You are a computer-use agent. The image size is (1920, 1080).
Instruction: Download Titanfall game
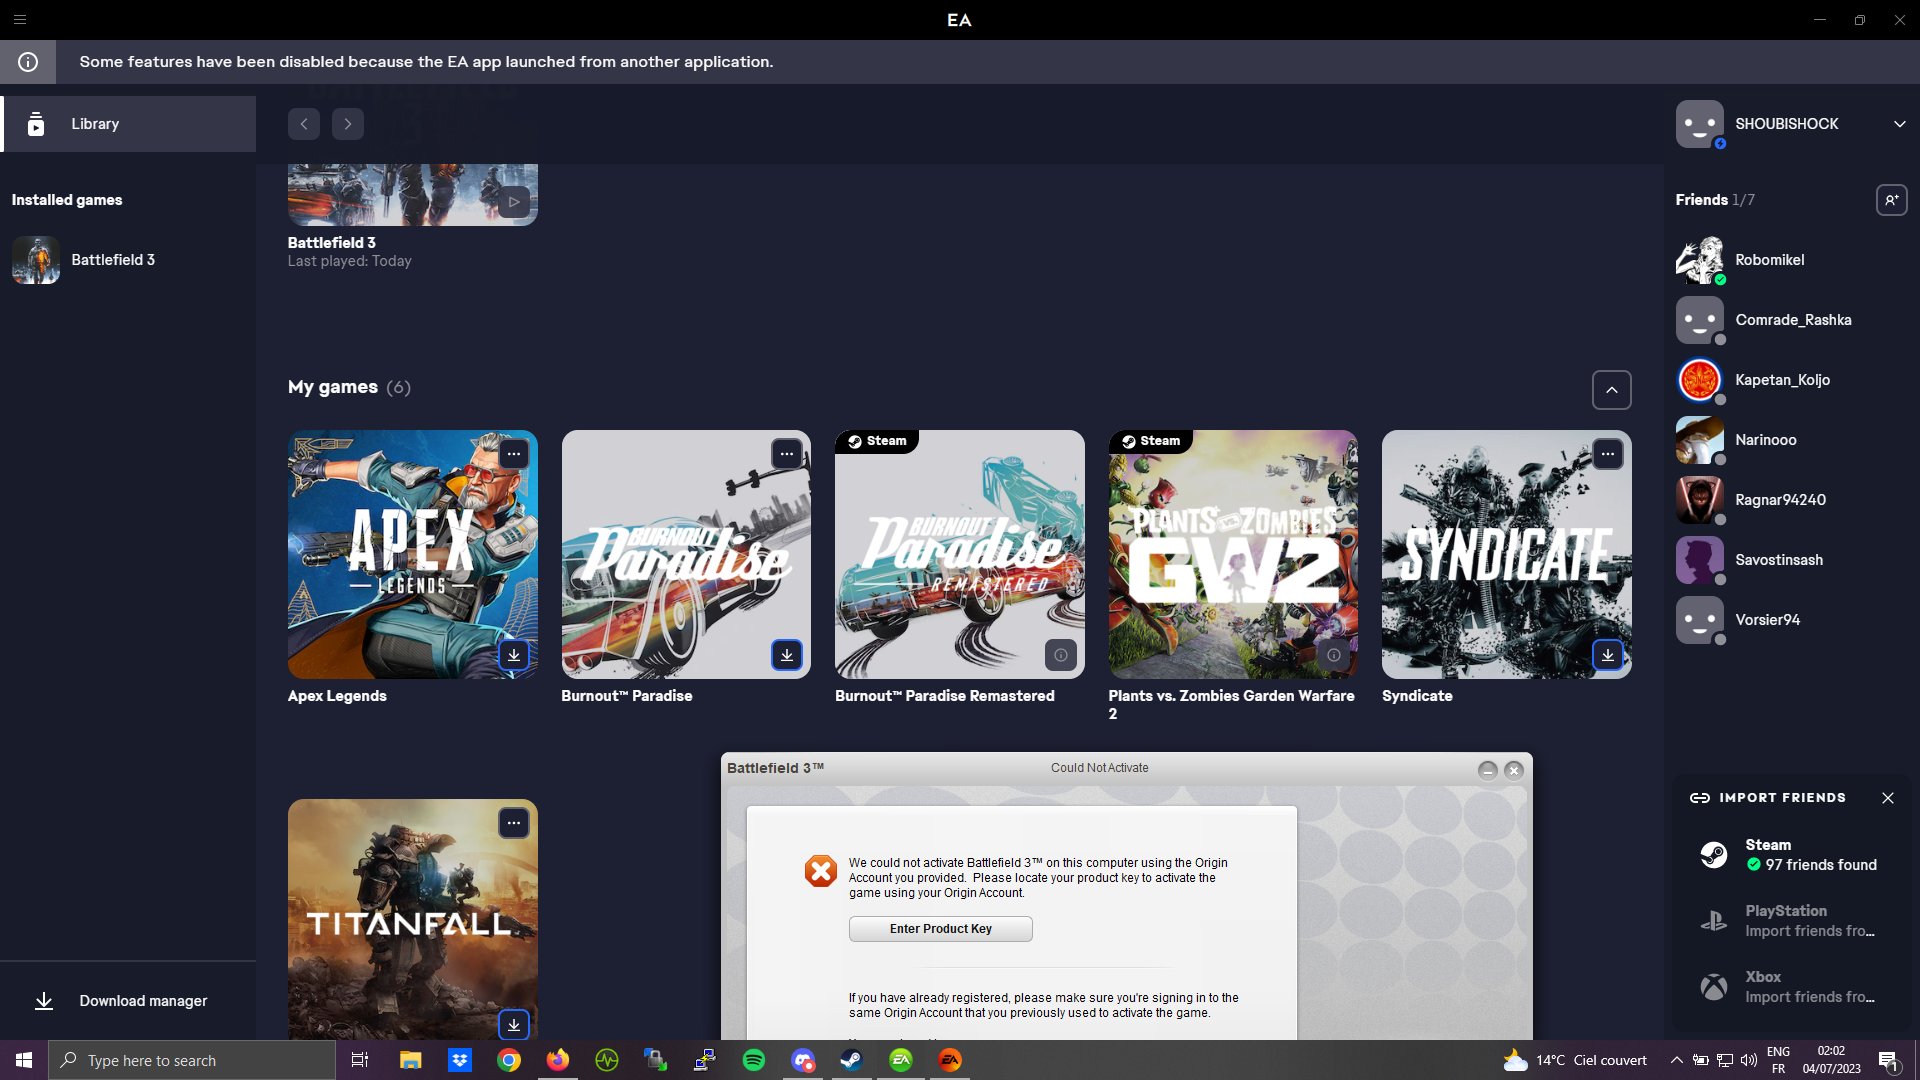point(514,1025)
